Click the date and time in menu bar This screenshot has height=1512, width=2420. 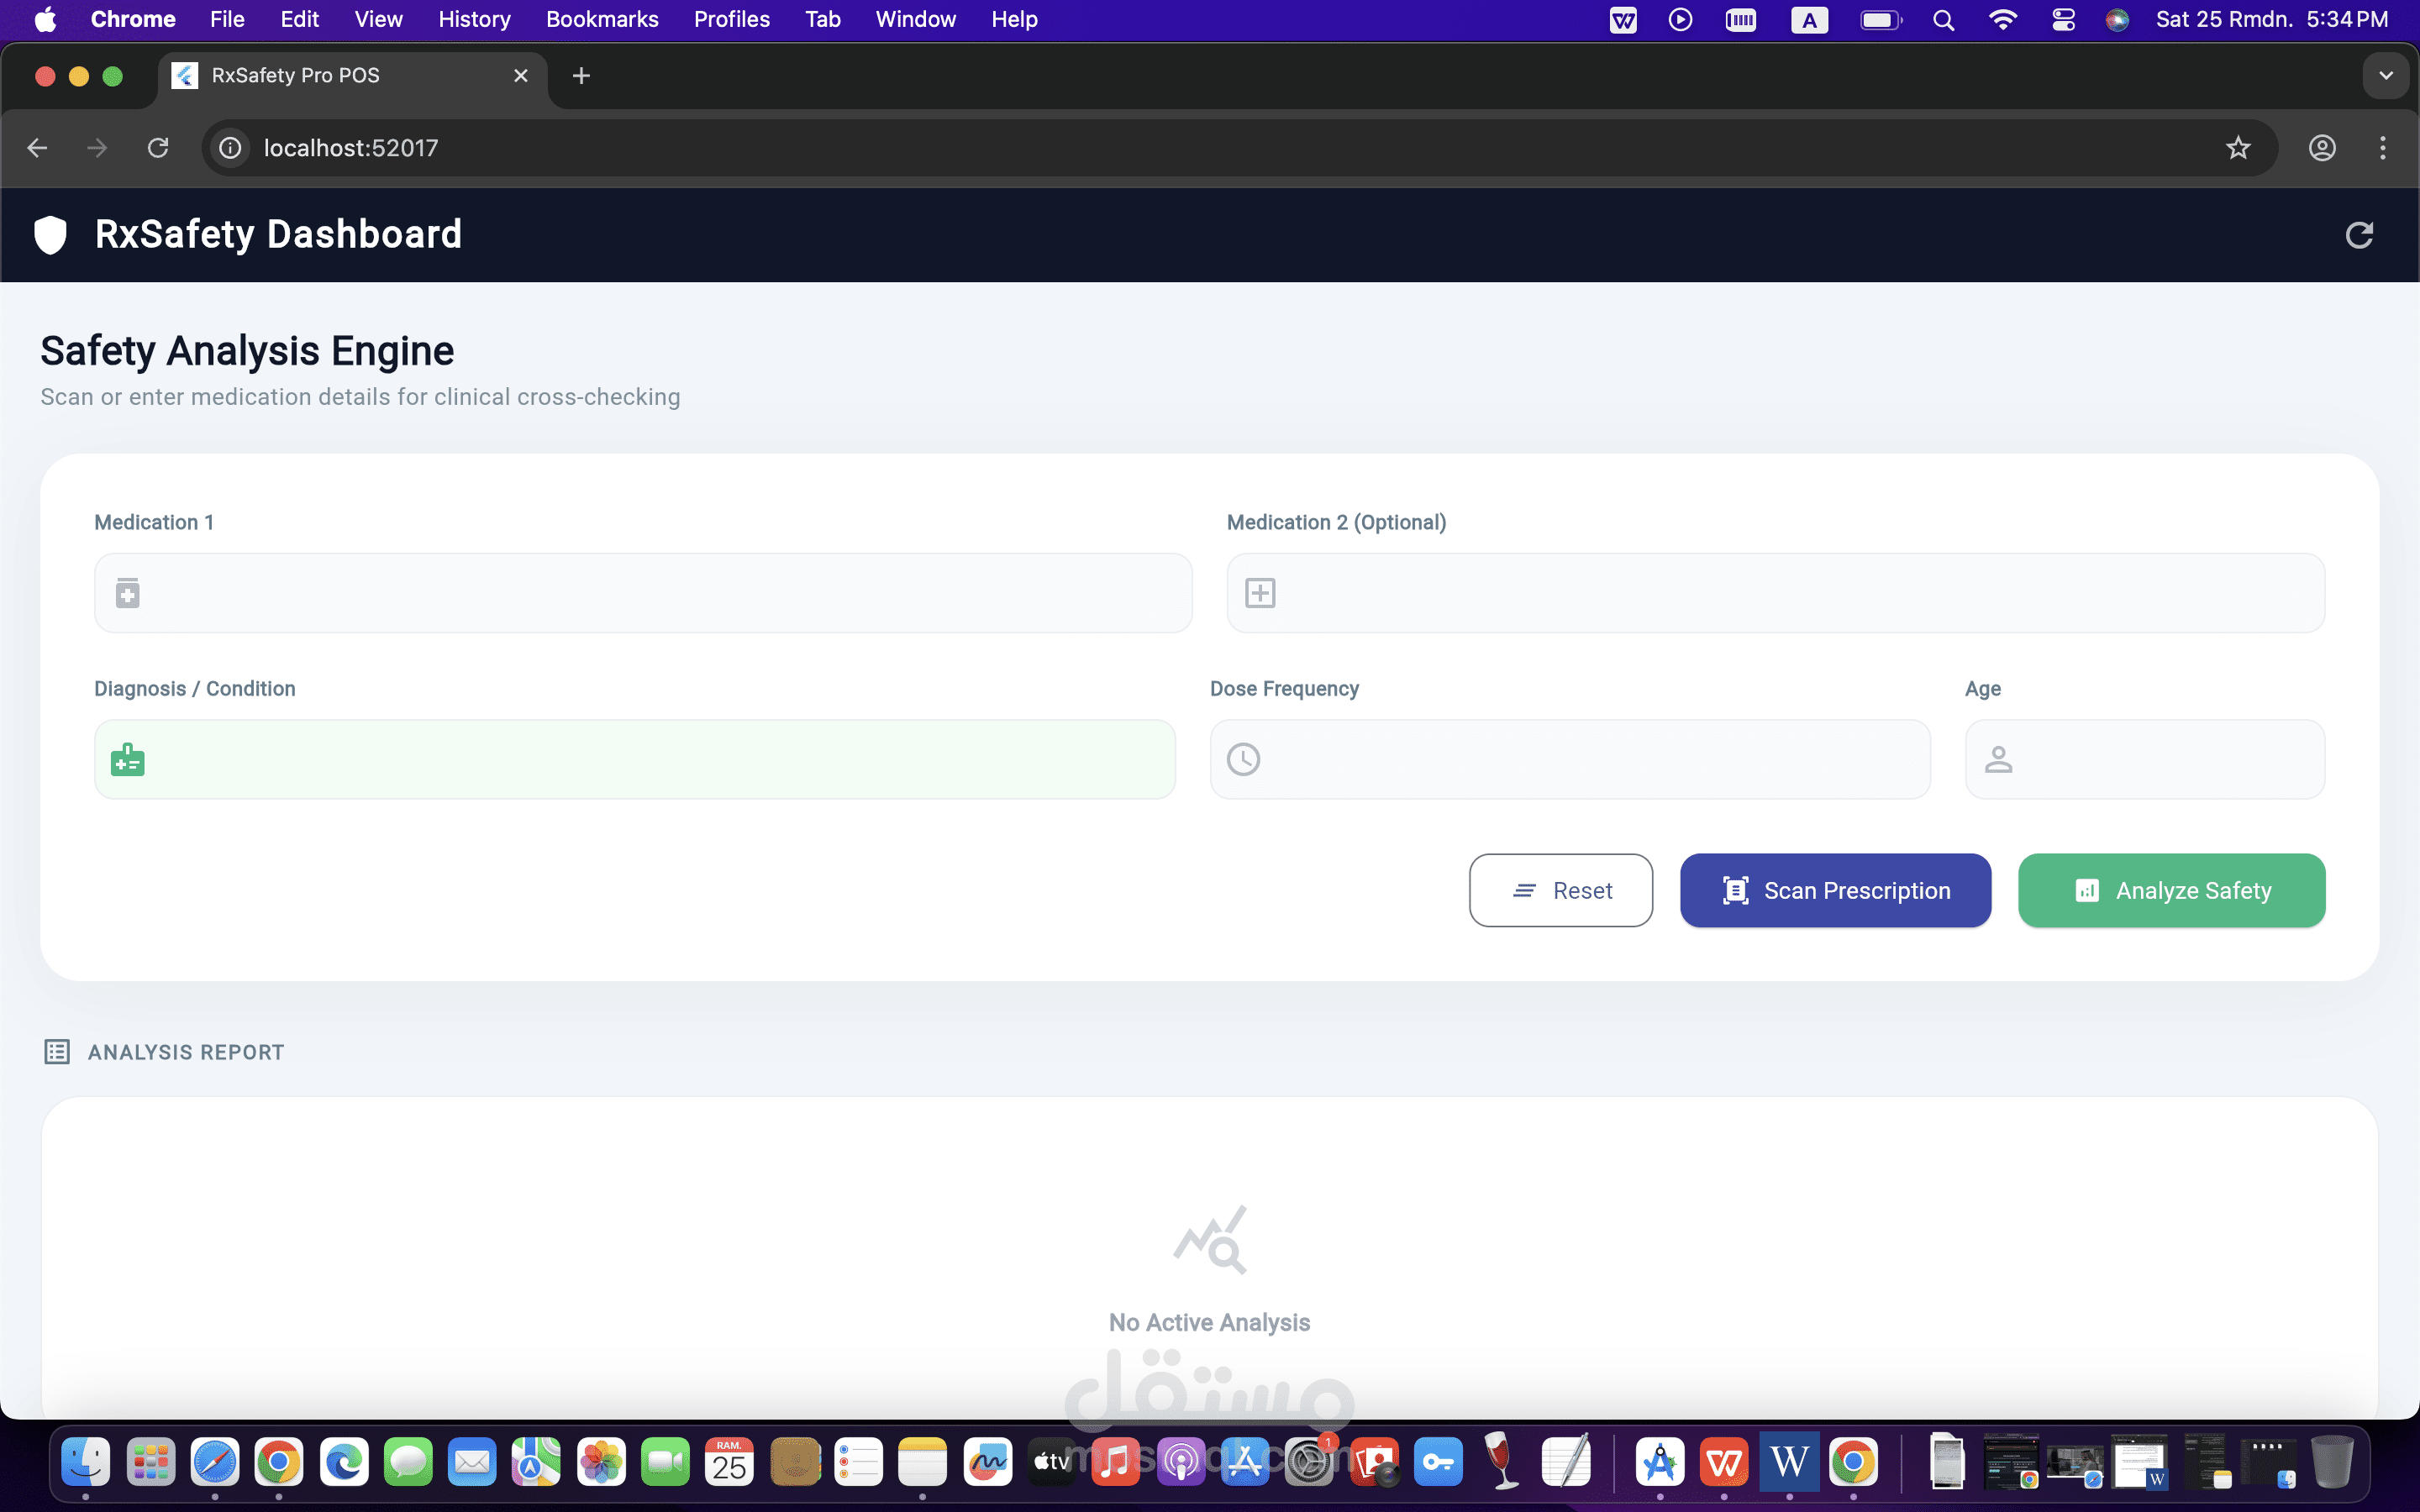point(2272,20)
